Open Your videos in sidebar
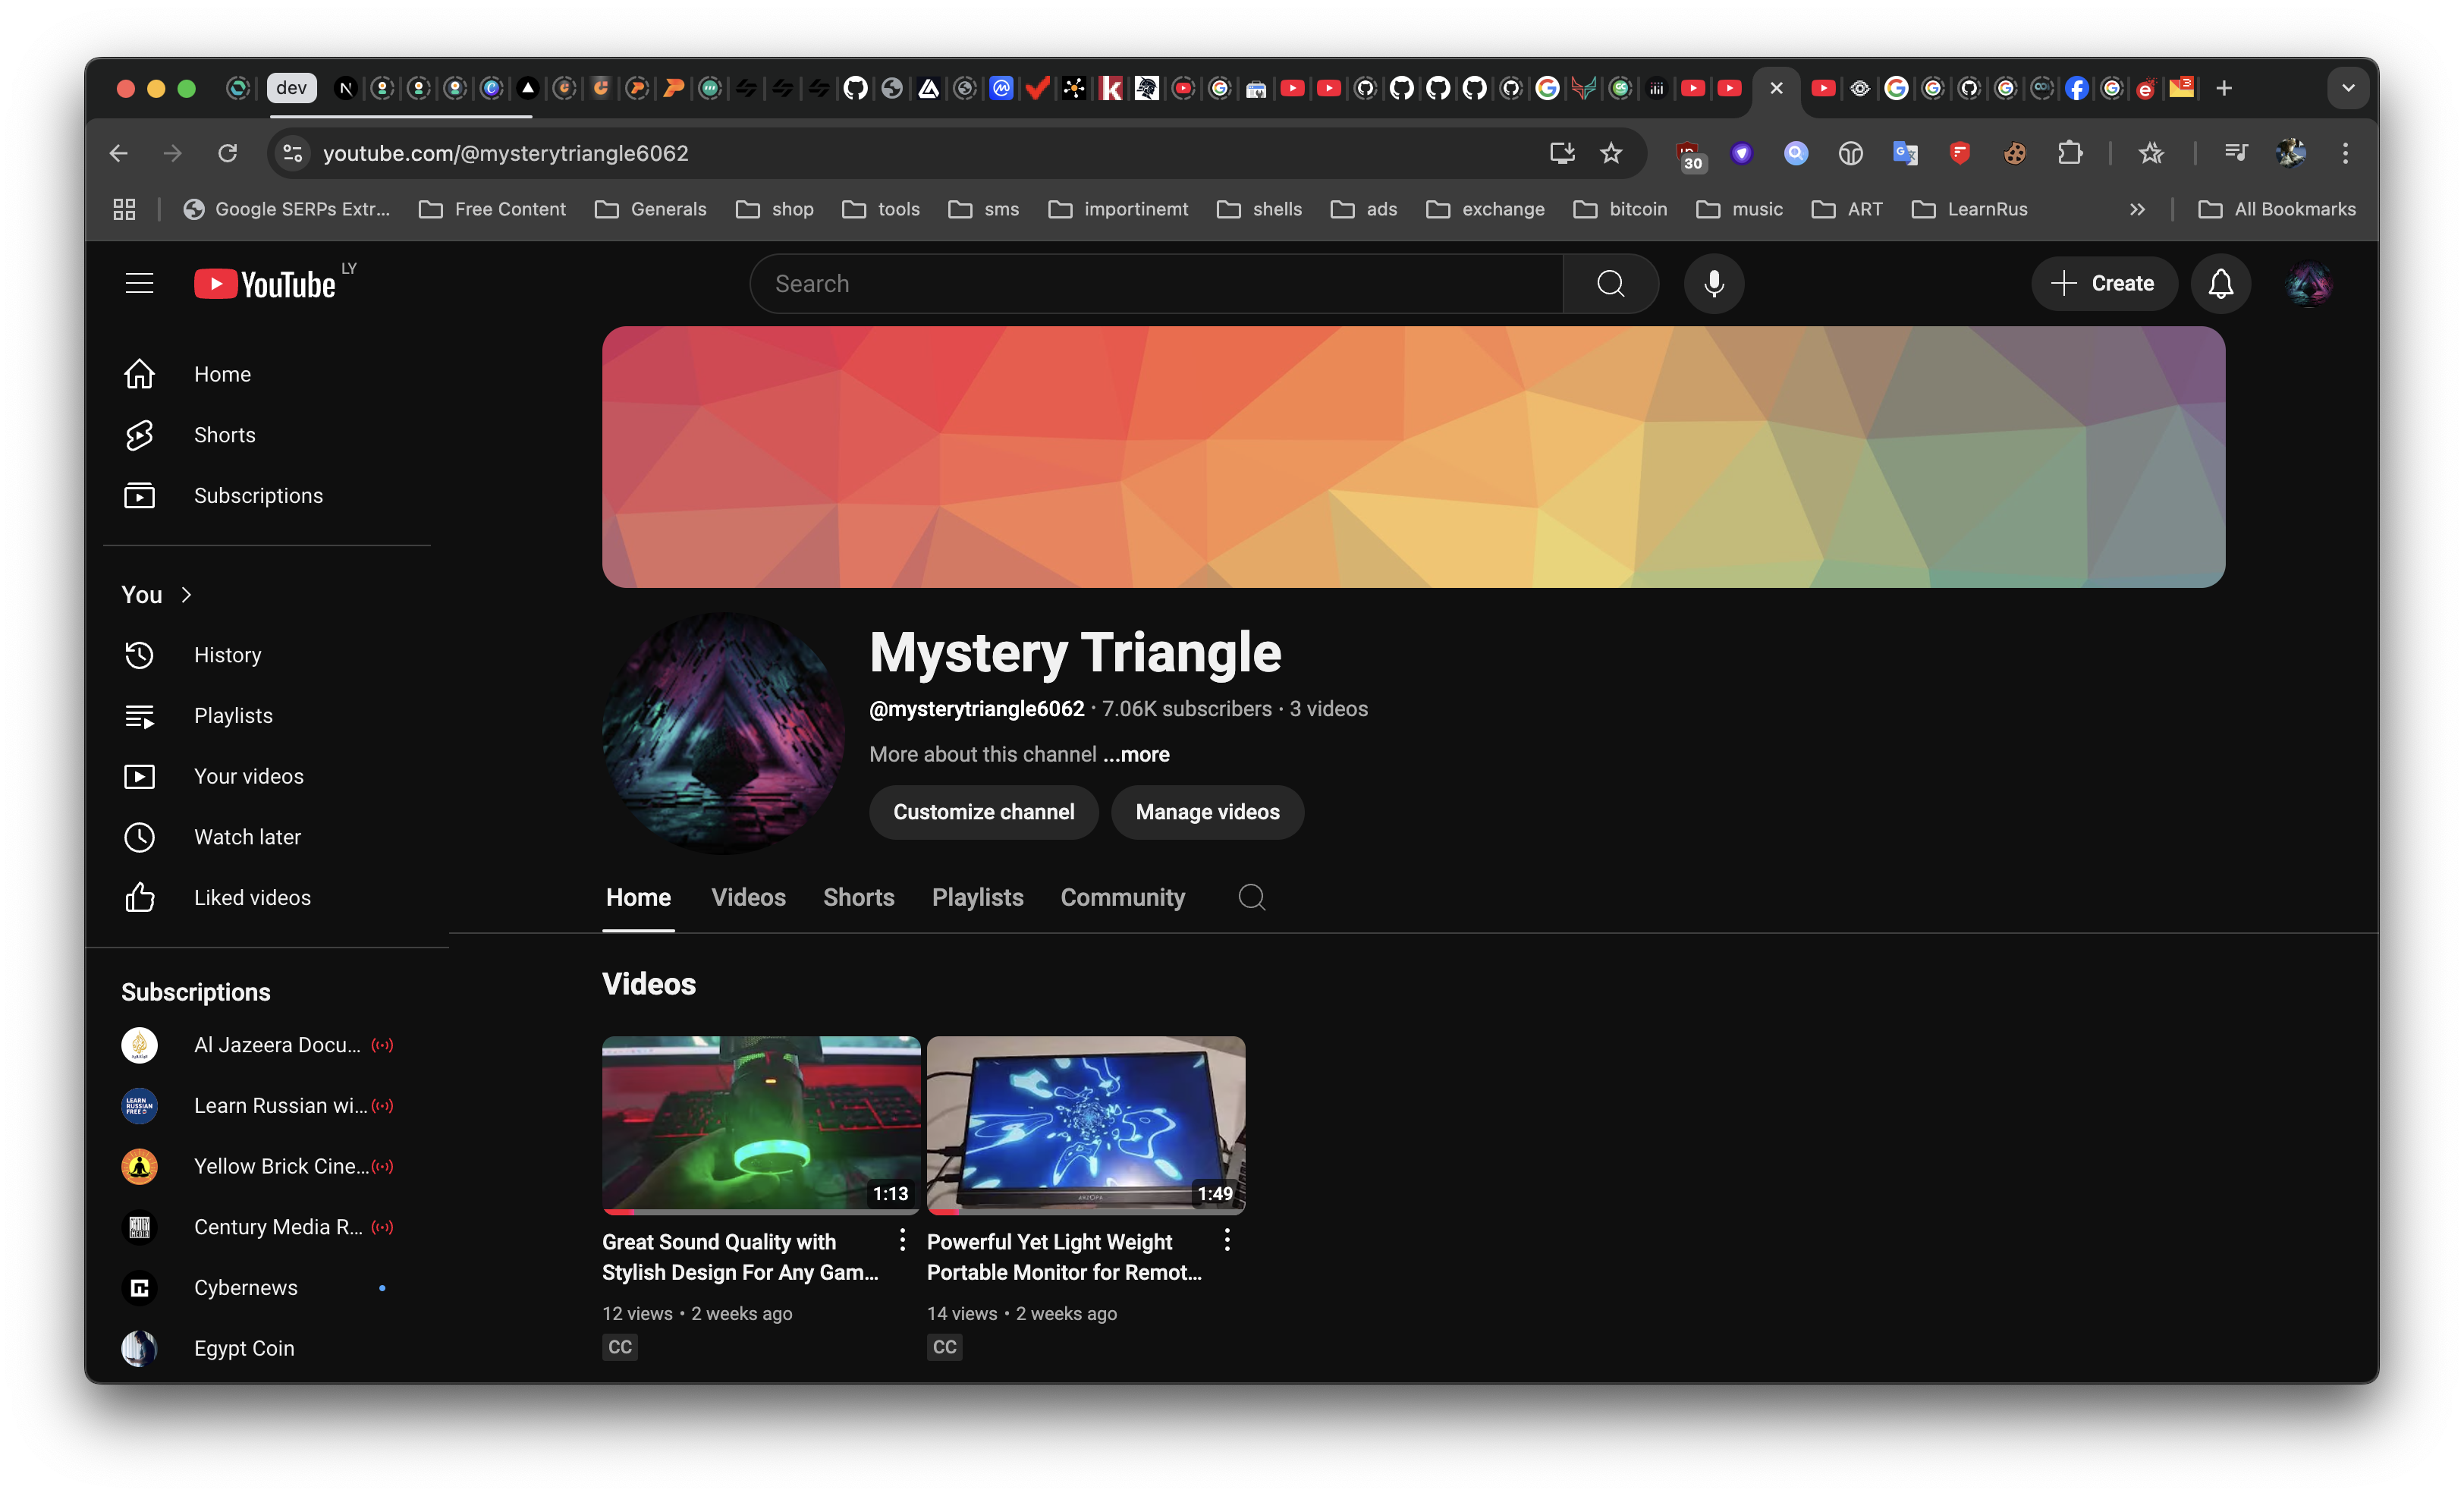2464x1496 pixels. coord(266,777)
